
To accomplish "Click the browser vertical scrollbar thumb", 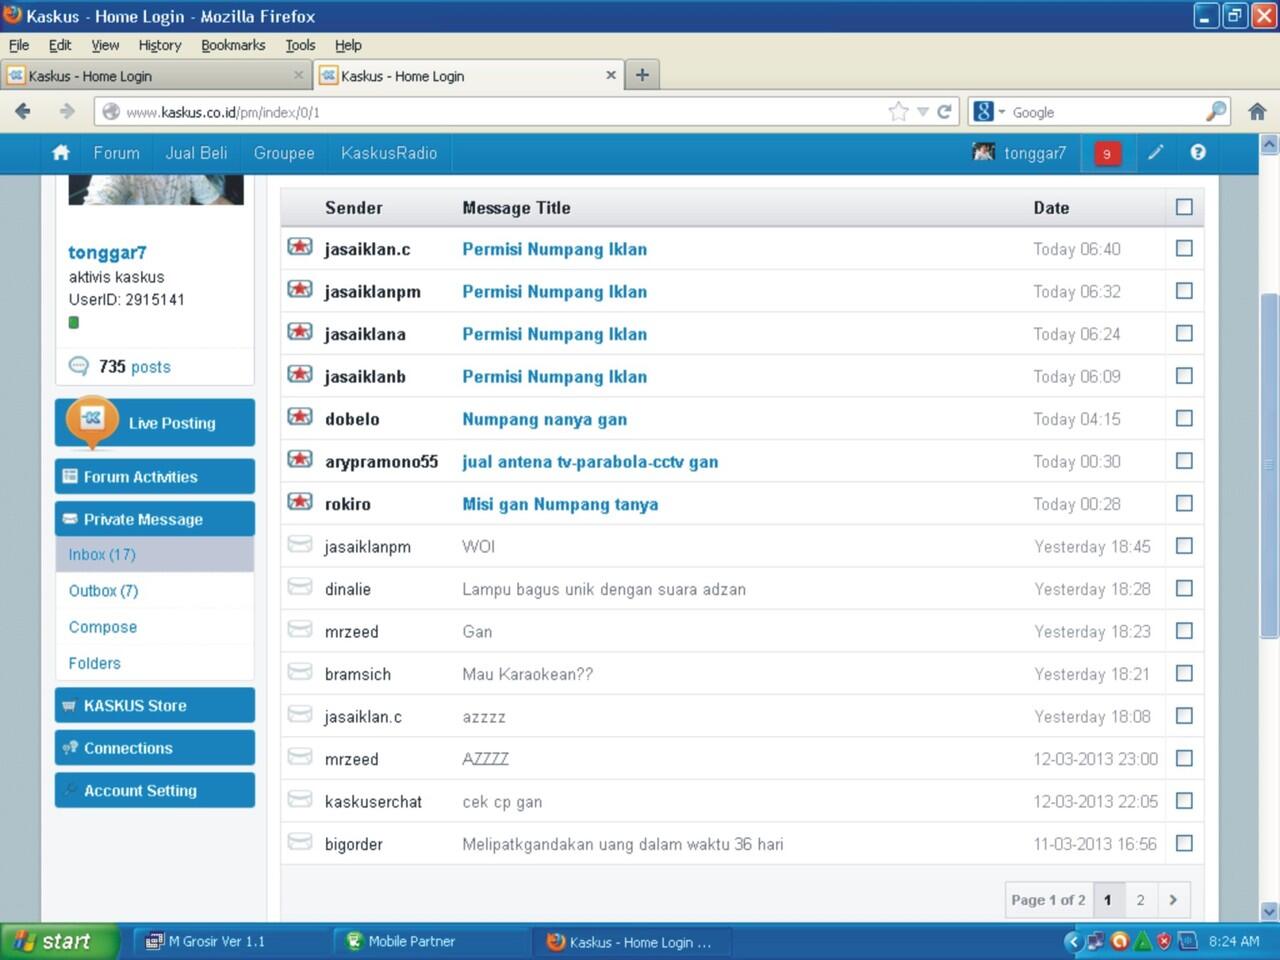I will pos(1270,465).
